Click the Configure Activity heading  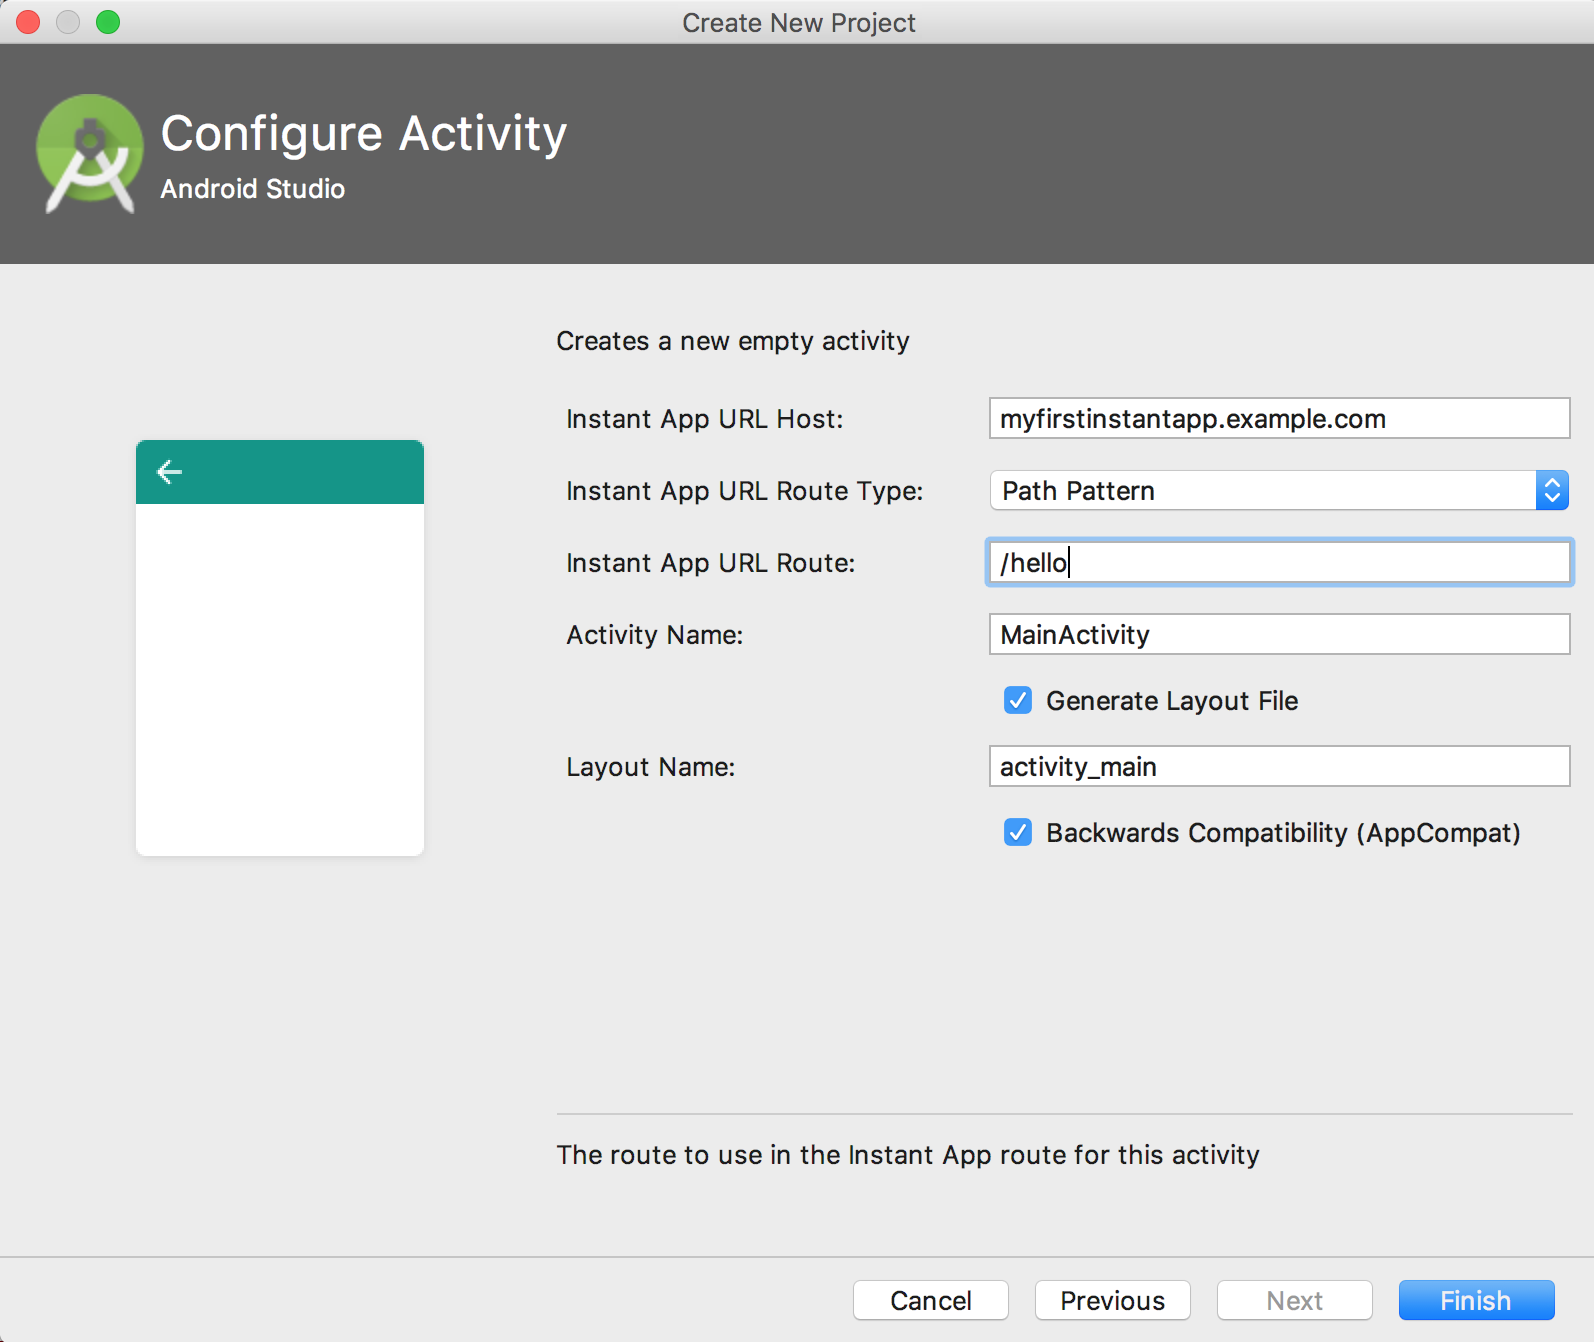364,133
